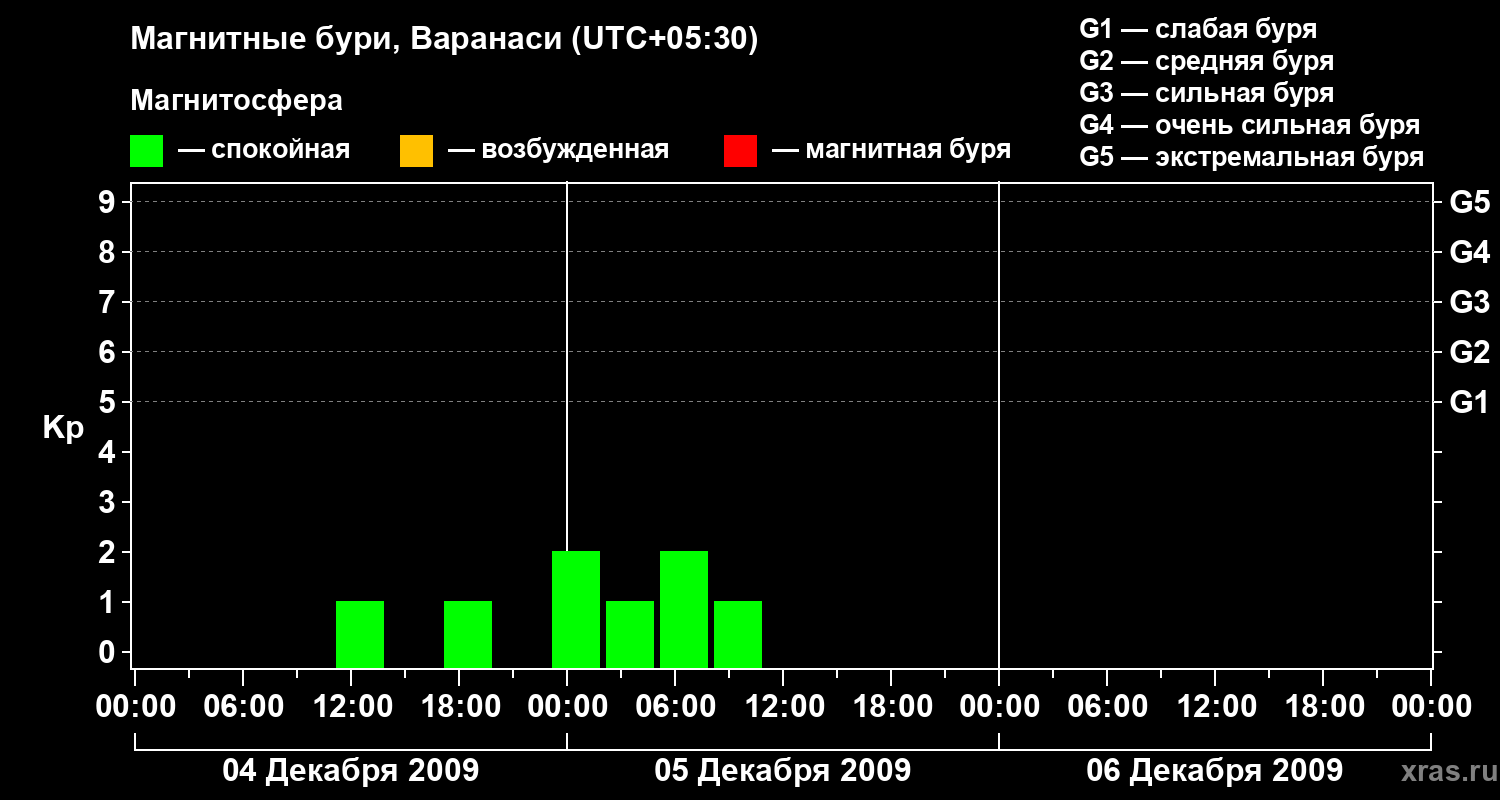Image resolution: width=1500 pixels, height=800 pixels.
Task: Click the right-axis 'G5' tick label
Action: [x=1469, y=202]
